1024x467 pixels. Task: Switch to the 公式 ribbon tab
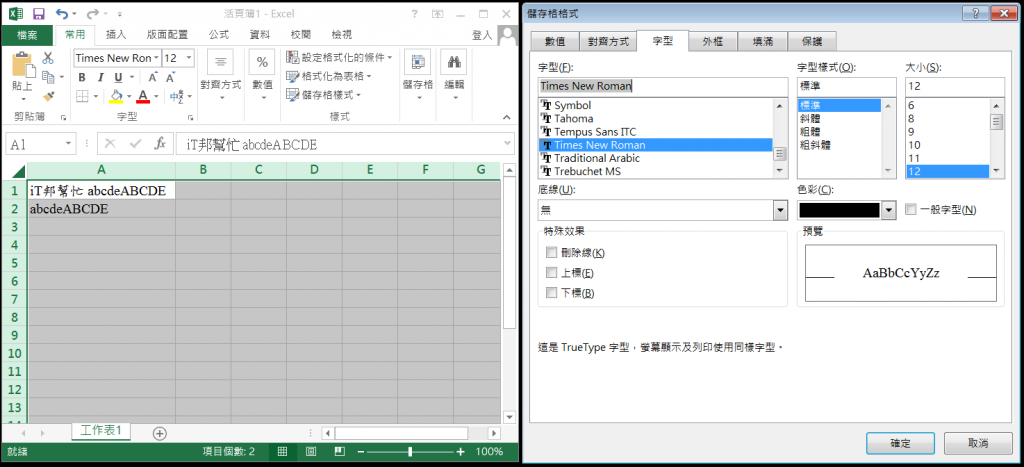pyautogui.click(x=219, y=35)
